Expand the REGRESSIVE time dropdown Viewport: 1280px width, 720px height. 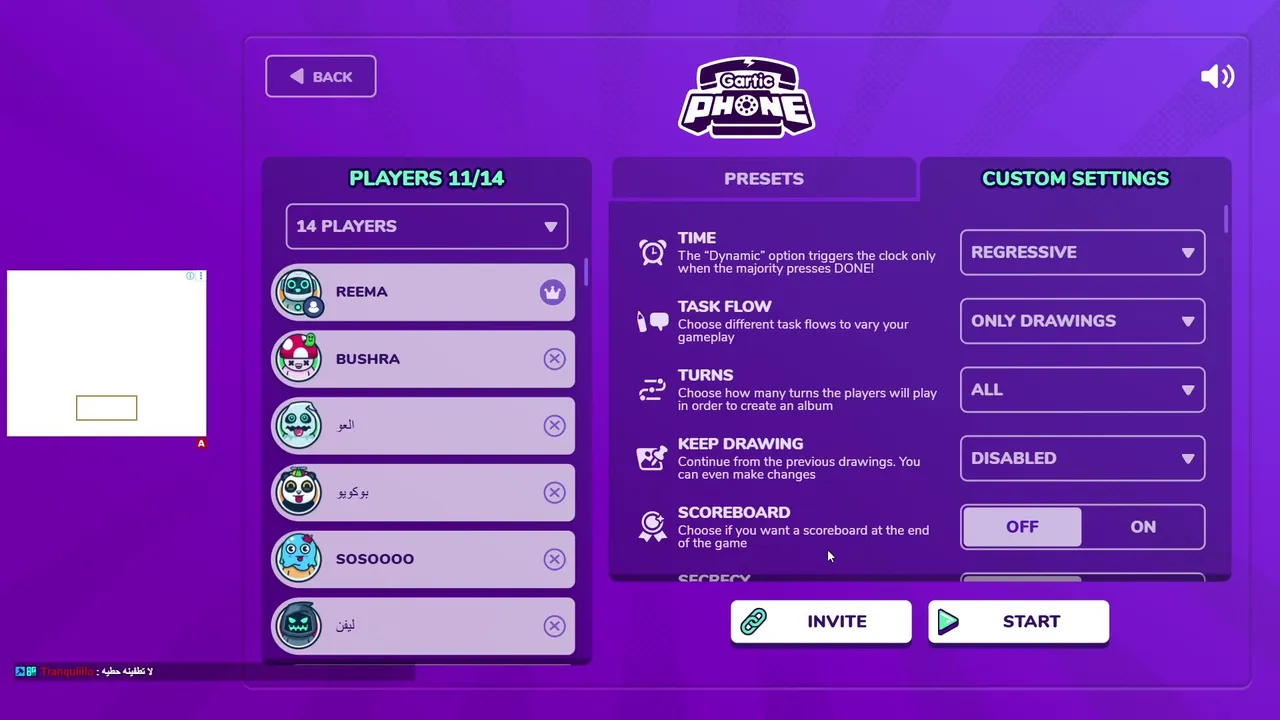coord(1082,252)
